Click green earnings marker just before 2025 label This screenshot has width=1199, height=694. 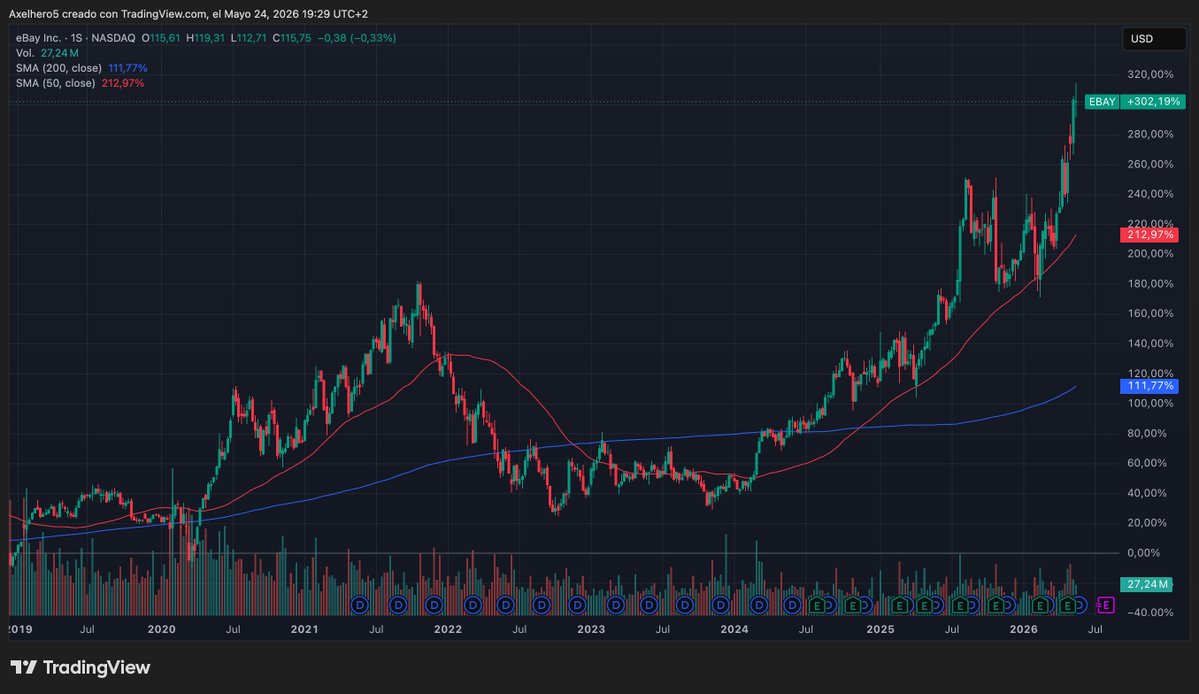(853, 605)
